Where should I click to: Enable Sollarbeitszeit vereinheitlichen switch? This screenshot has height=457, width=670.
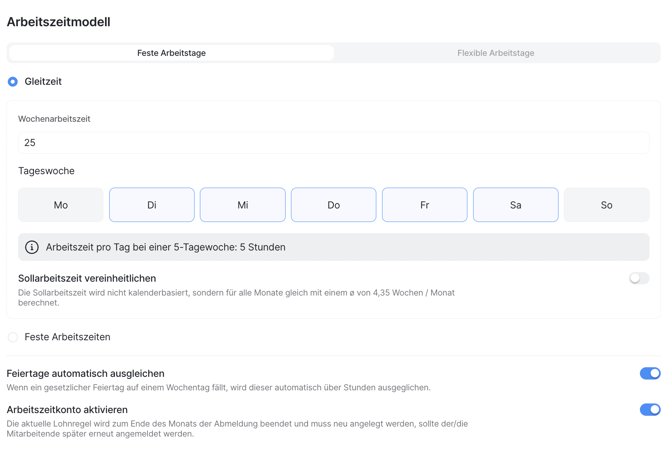639,279
